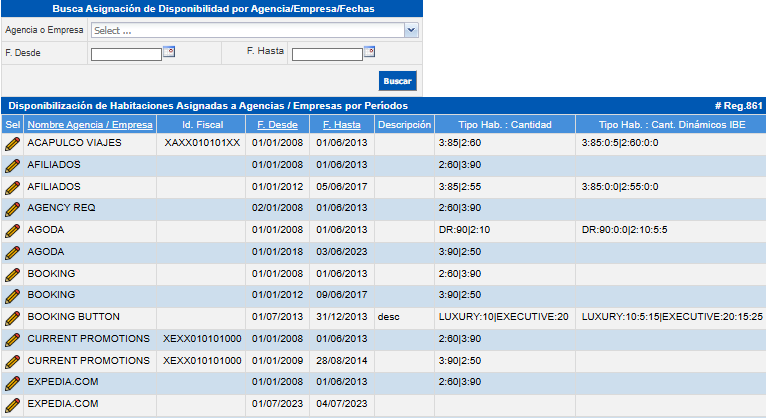Open the F. Hasta calendar picker icon

pos(369,52)
